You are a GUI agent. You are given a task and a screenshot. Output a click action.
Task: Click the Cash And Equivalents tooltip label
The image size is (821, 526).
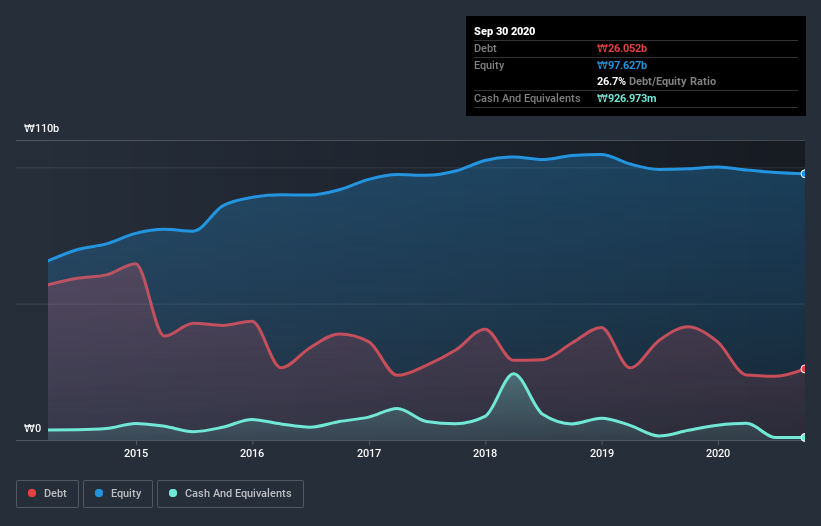pyautogui.click(x=527, y=98)
